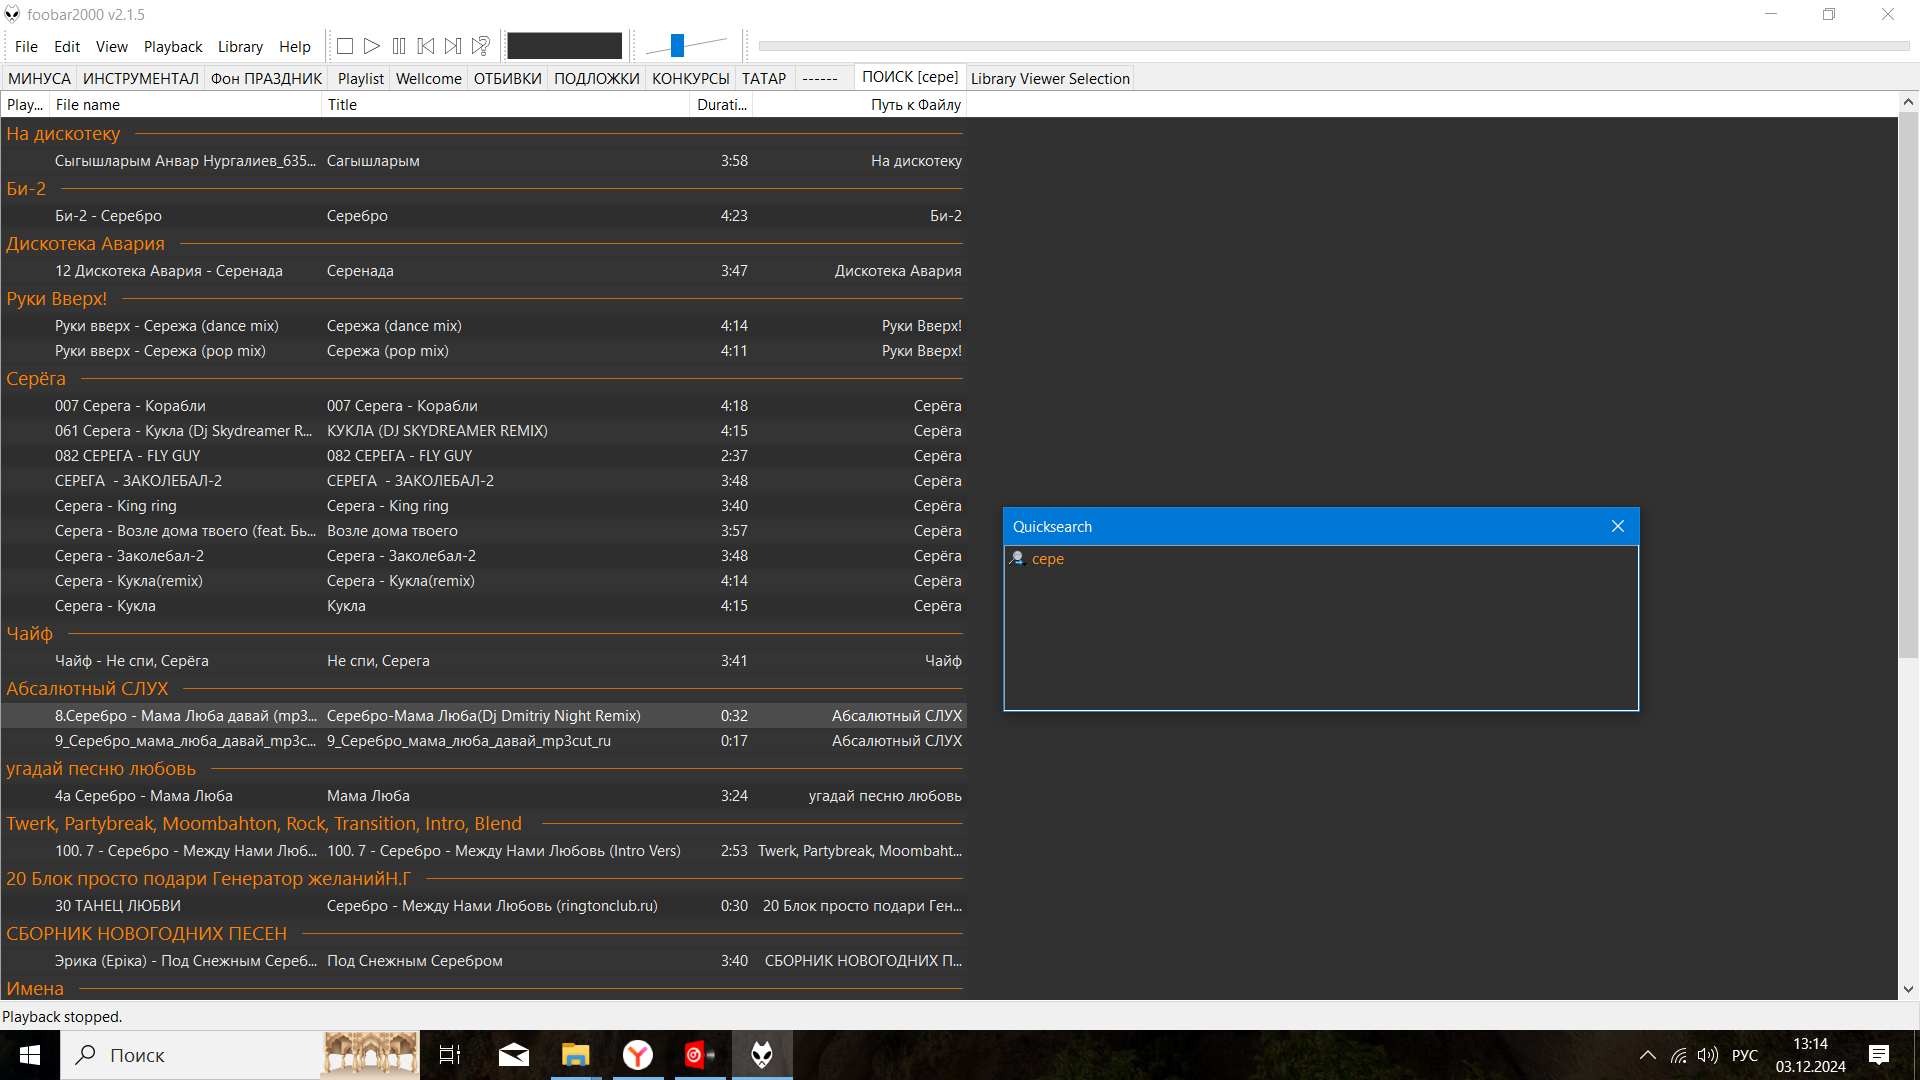The width and height of the screenshot is (1920, 1080).
Task: Click the seekbar track in toolbar
Action: click(x=1332, y=46)
